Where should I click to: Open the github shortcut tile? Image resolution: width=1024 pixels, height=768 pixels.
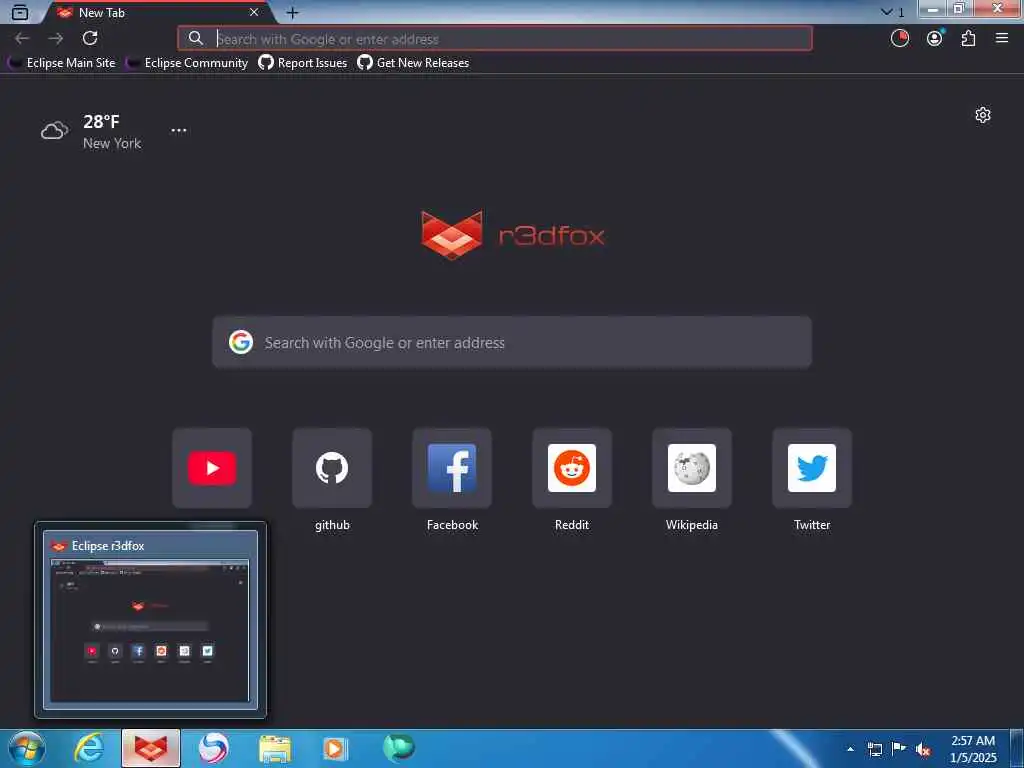click(332, 468)
